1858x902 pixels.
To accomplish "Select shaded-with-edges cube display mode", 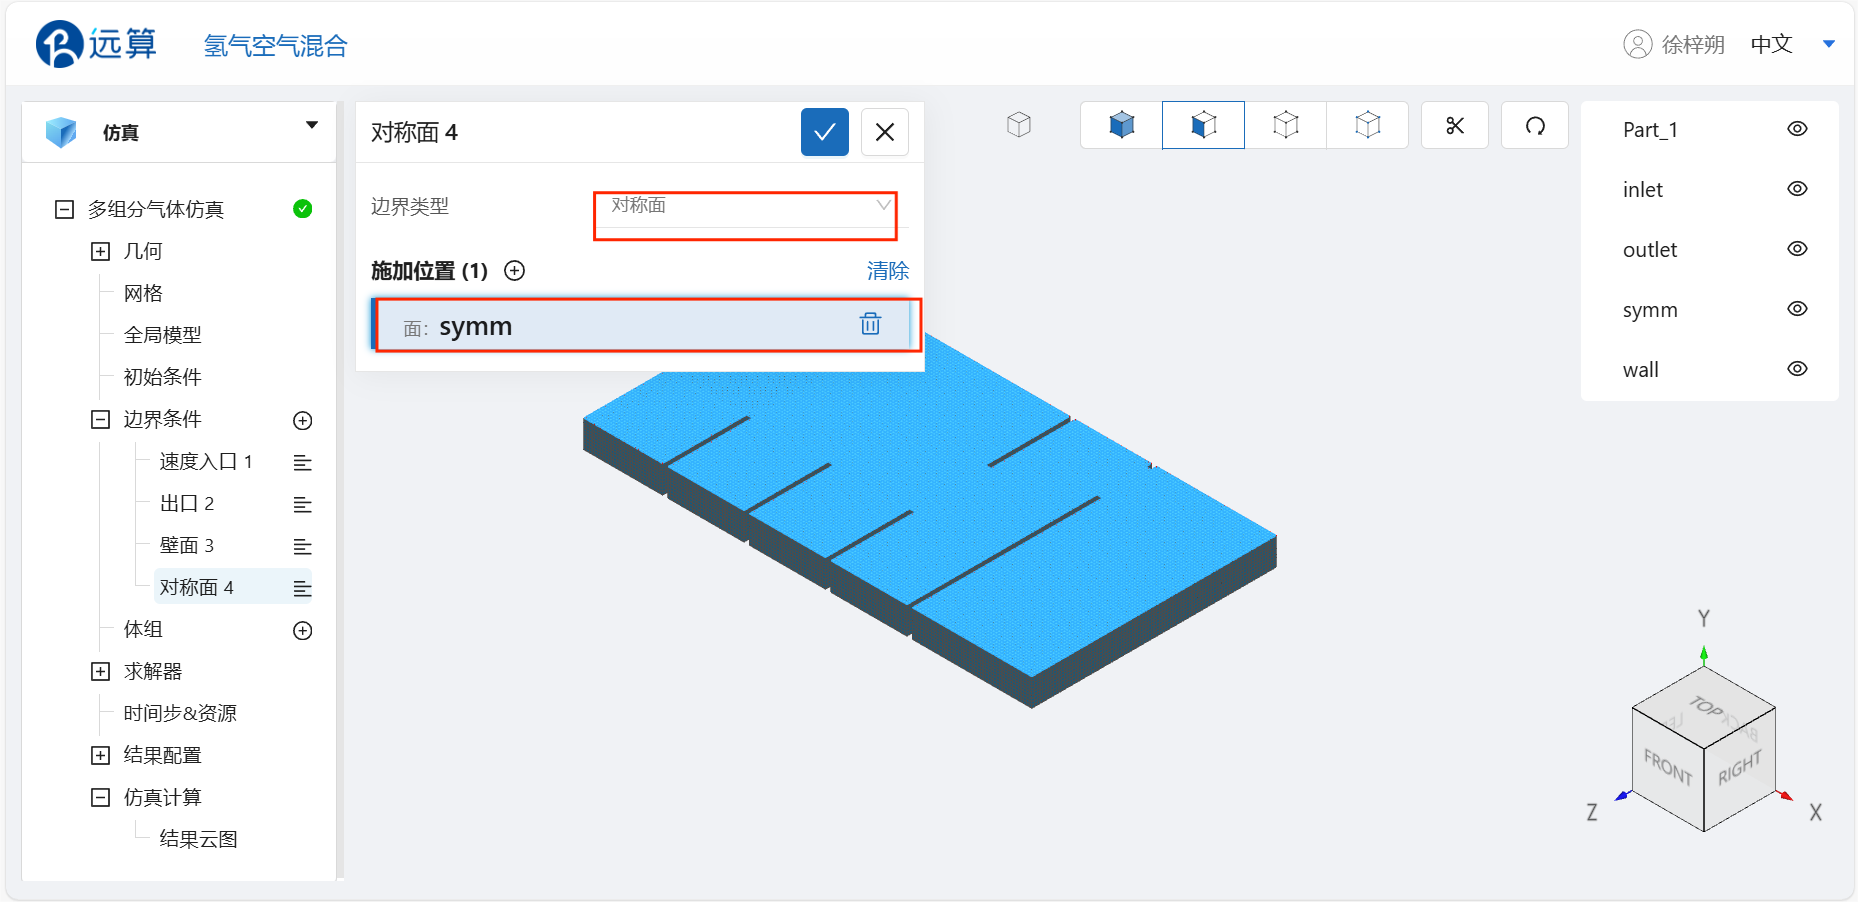I will pos(1204,125).
